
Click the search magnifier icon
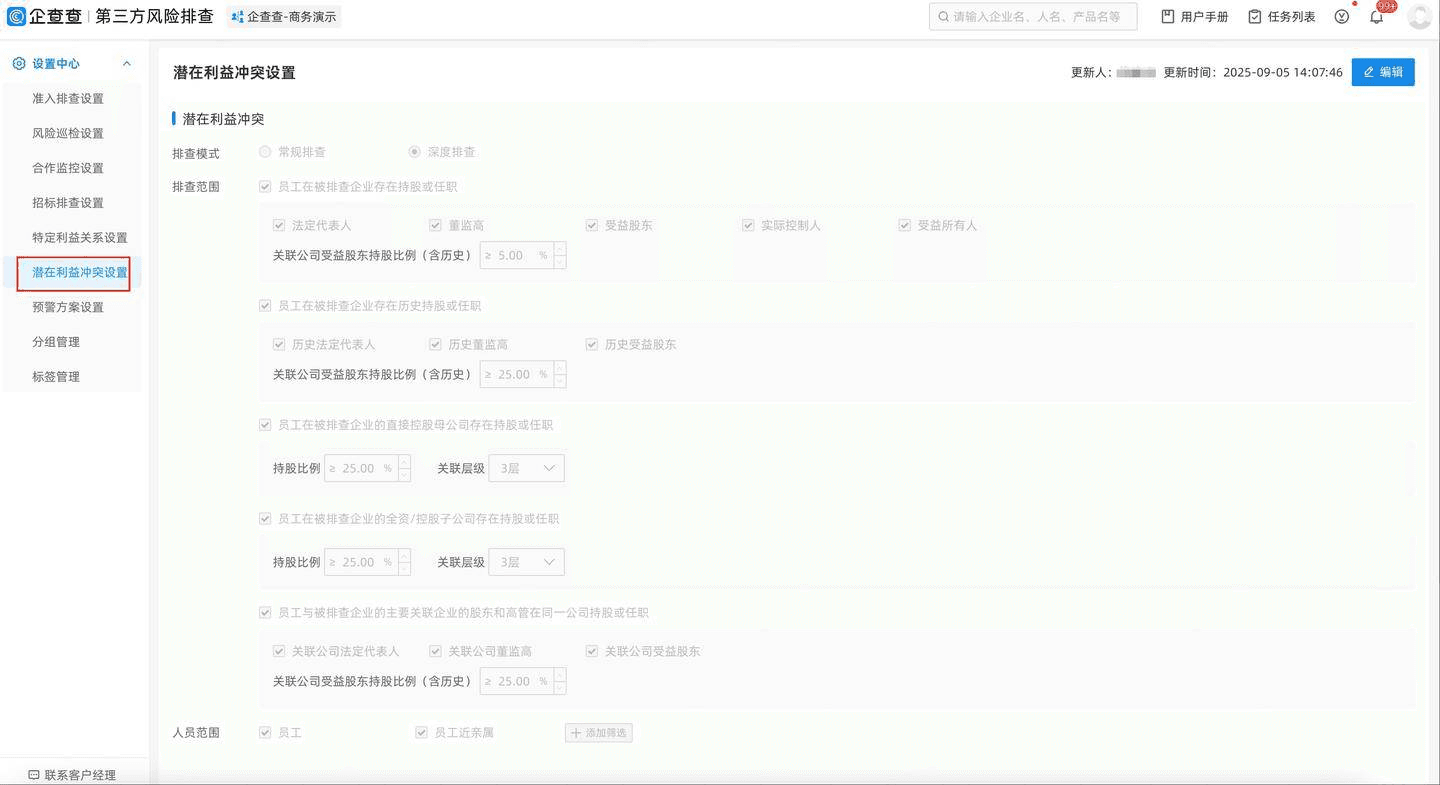coord(943,17)
